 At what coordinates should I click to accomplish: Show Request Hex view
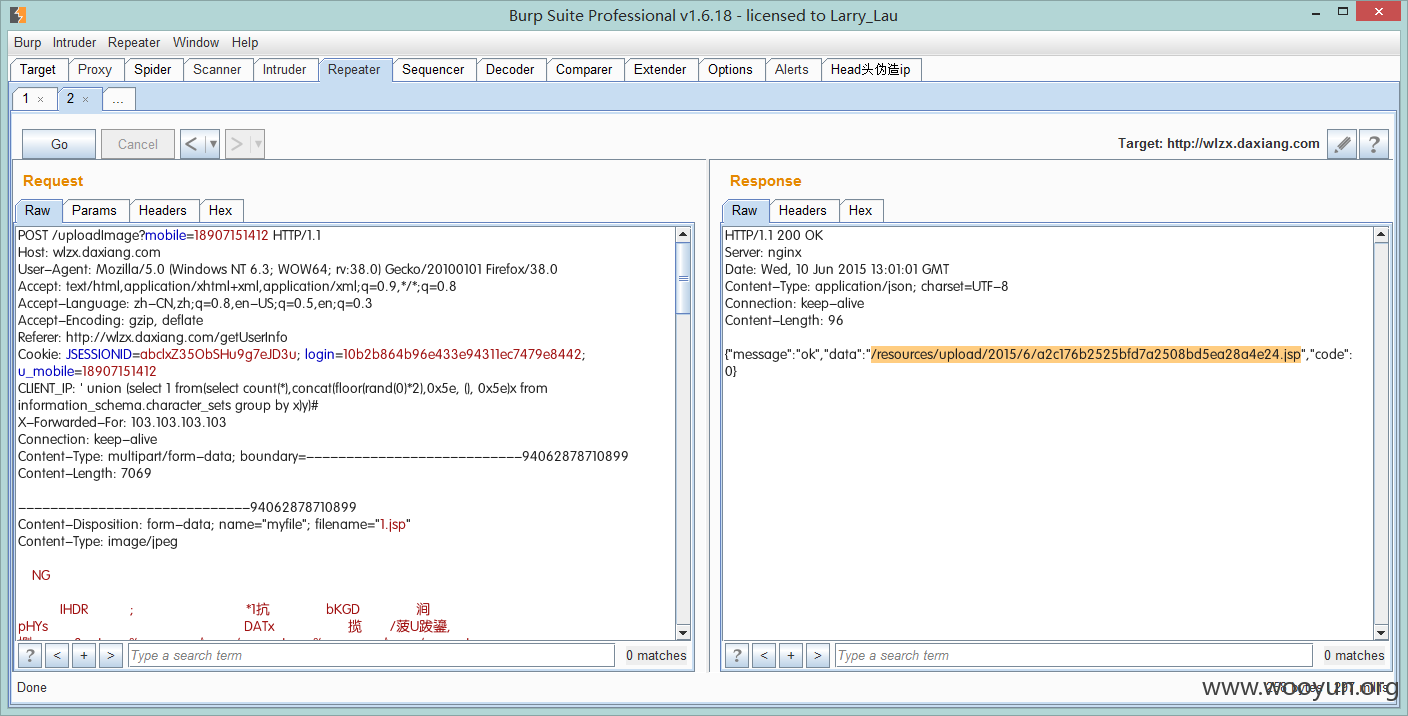pyautogui.click(x=221, y=210)
